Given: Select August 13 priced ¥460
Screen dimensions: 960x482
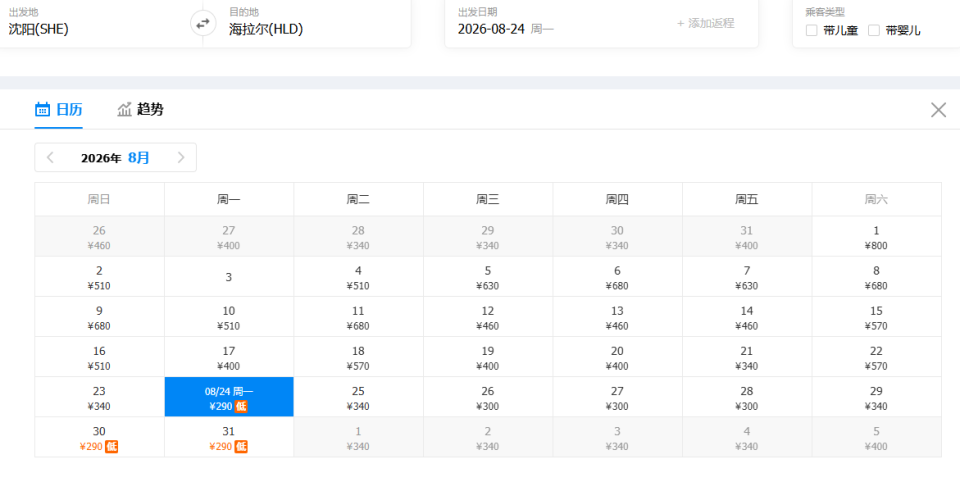Looking at the screenshot, I should point(617,317).
